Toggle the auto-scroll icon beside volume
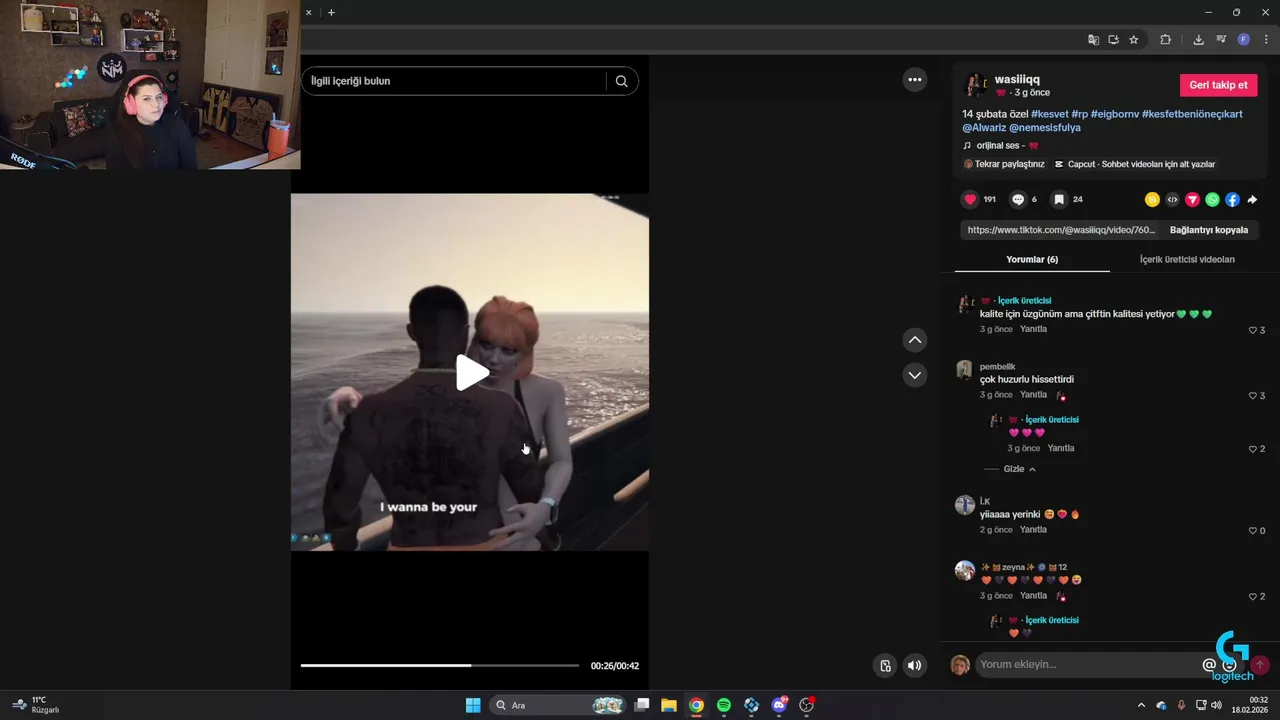Image resolution: width=1280 pixels, height=720 pixels. tap(885, 665)
